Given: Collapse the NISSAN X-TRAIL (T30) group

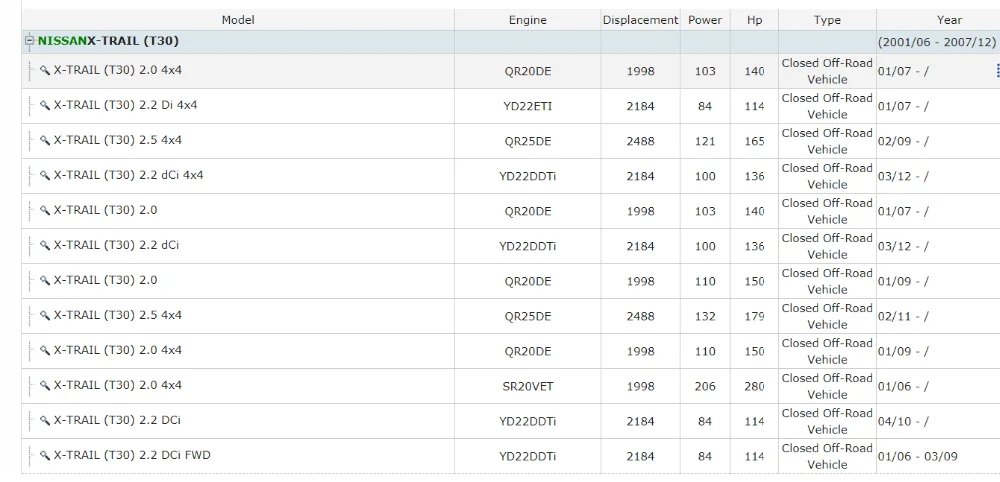Looking at the screenshot, I should [29, 41].
